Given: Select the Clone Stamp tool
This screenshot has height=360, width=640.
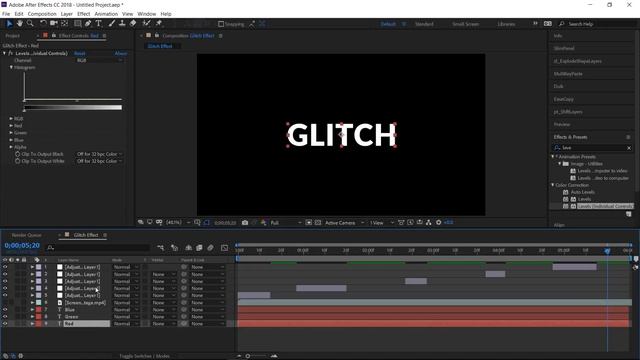Looking at the screenshot, I should click(x=122, y=24).
